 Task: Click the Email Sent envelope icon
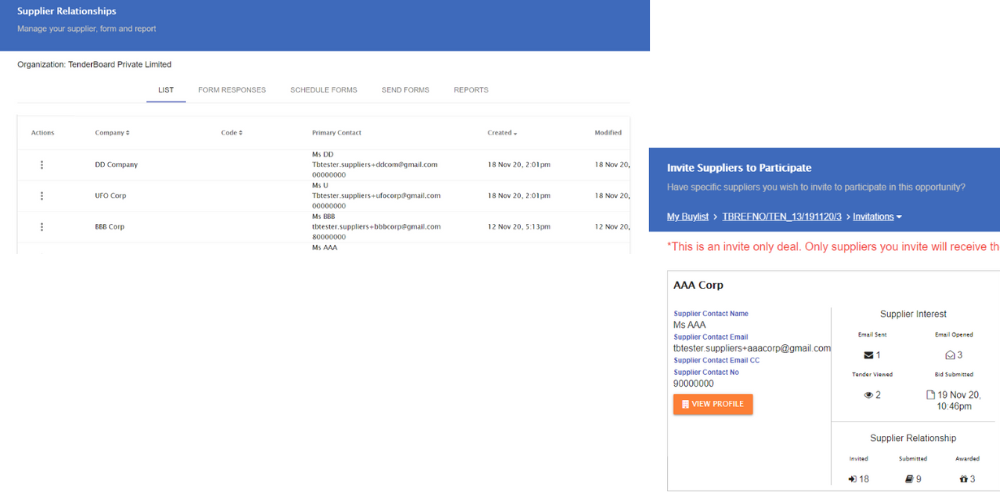point(867,355)
